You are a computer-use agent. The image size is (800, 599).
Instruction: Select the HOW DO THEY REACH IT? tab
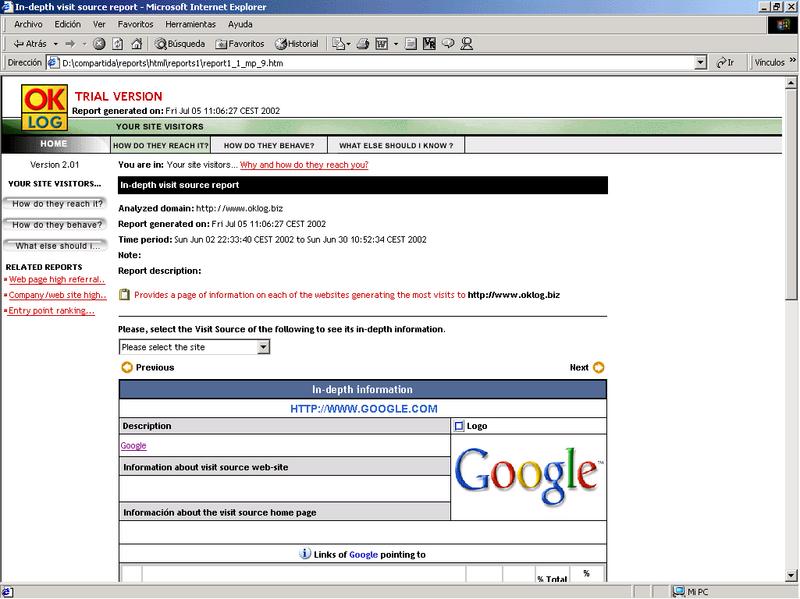161,145
